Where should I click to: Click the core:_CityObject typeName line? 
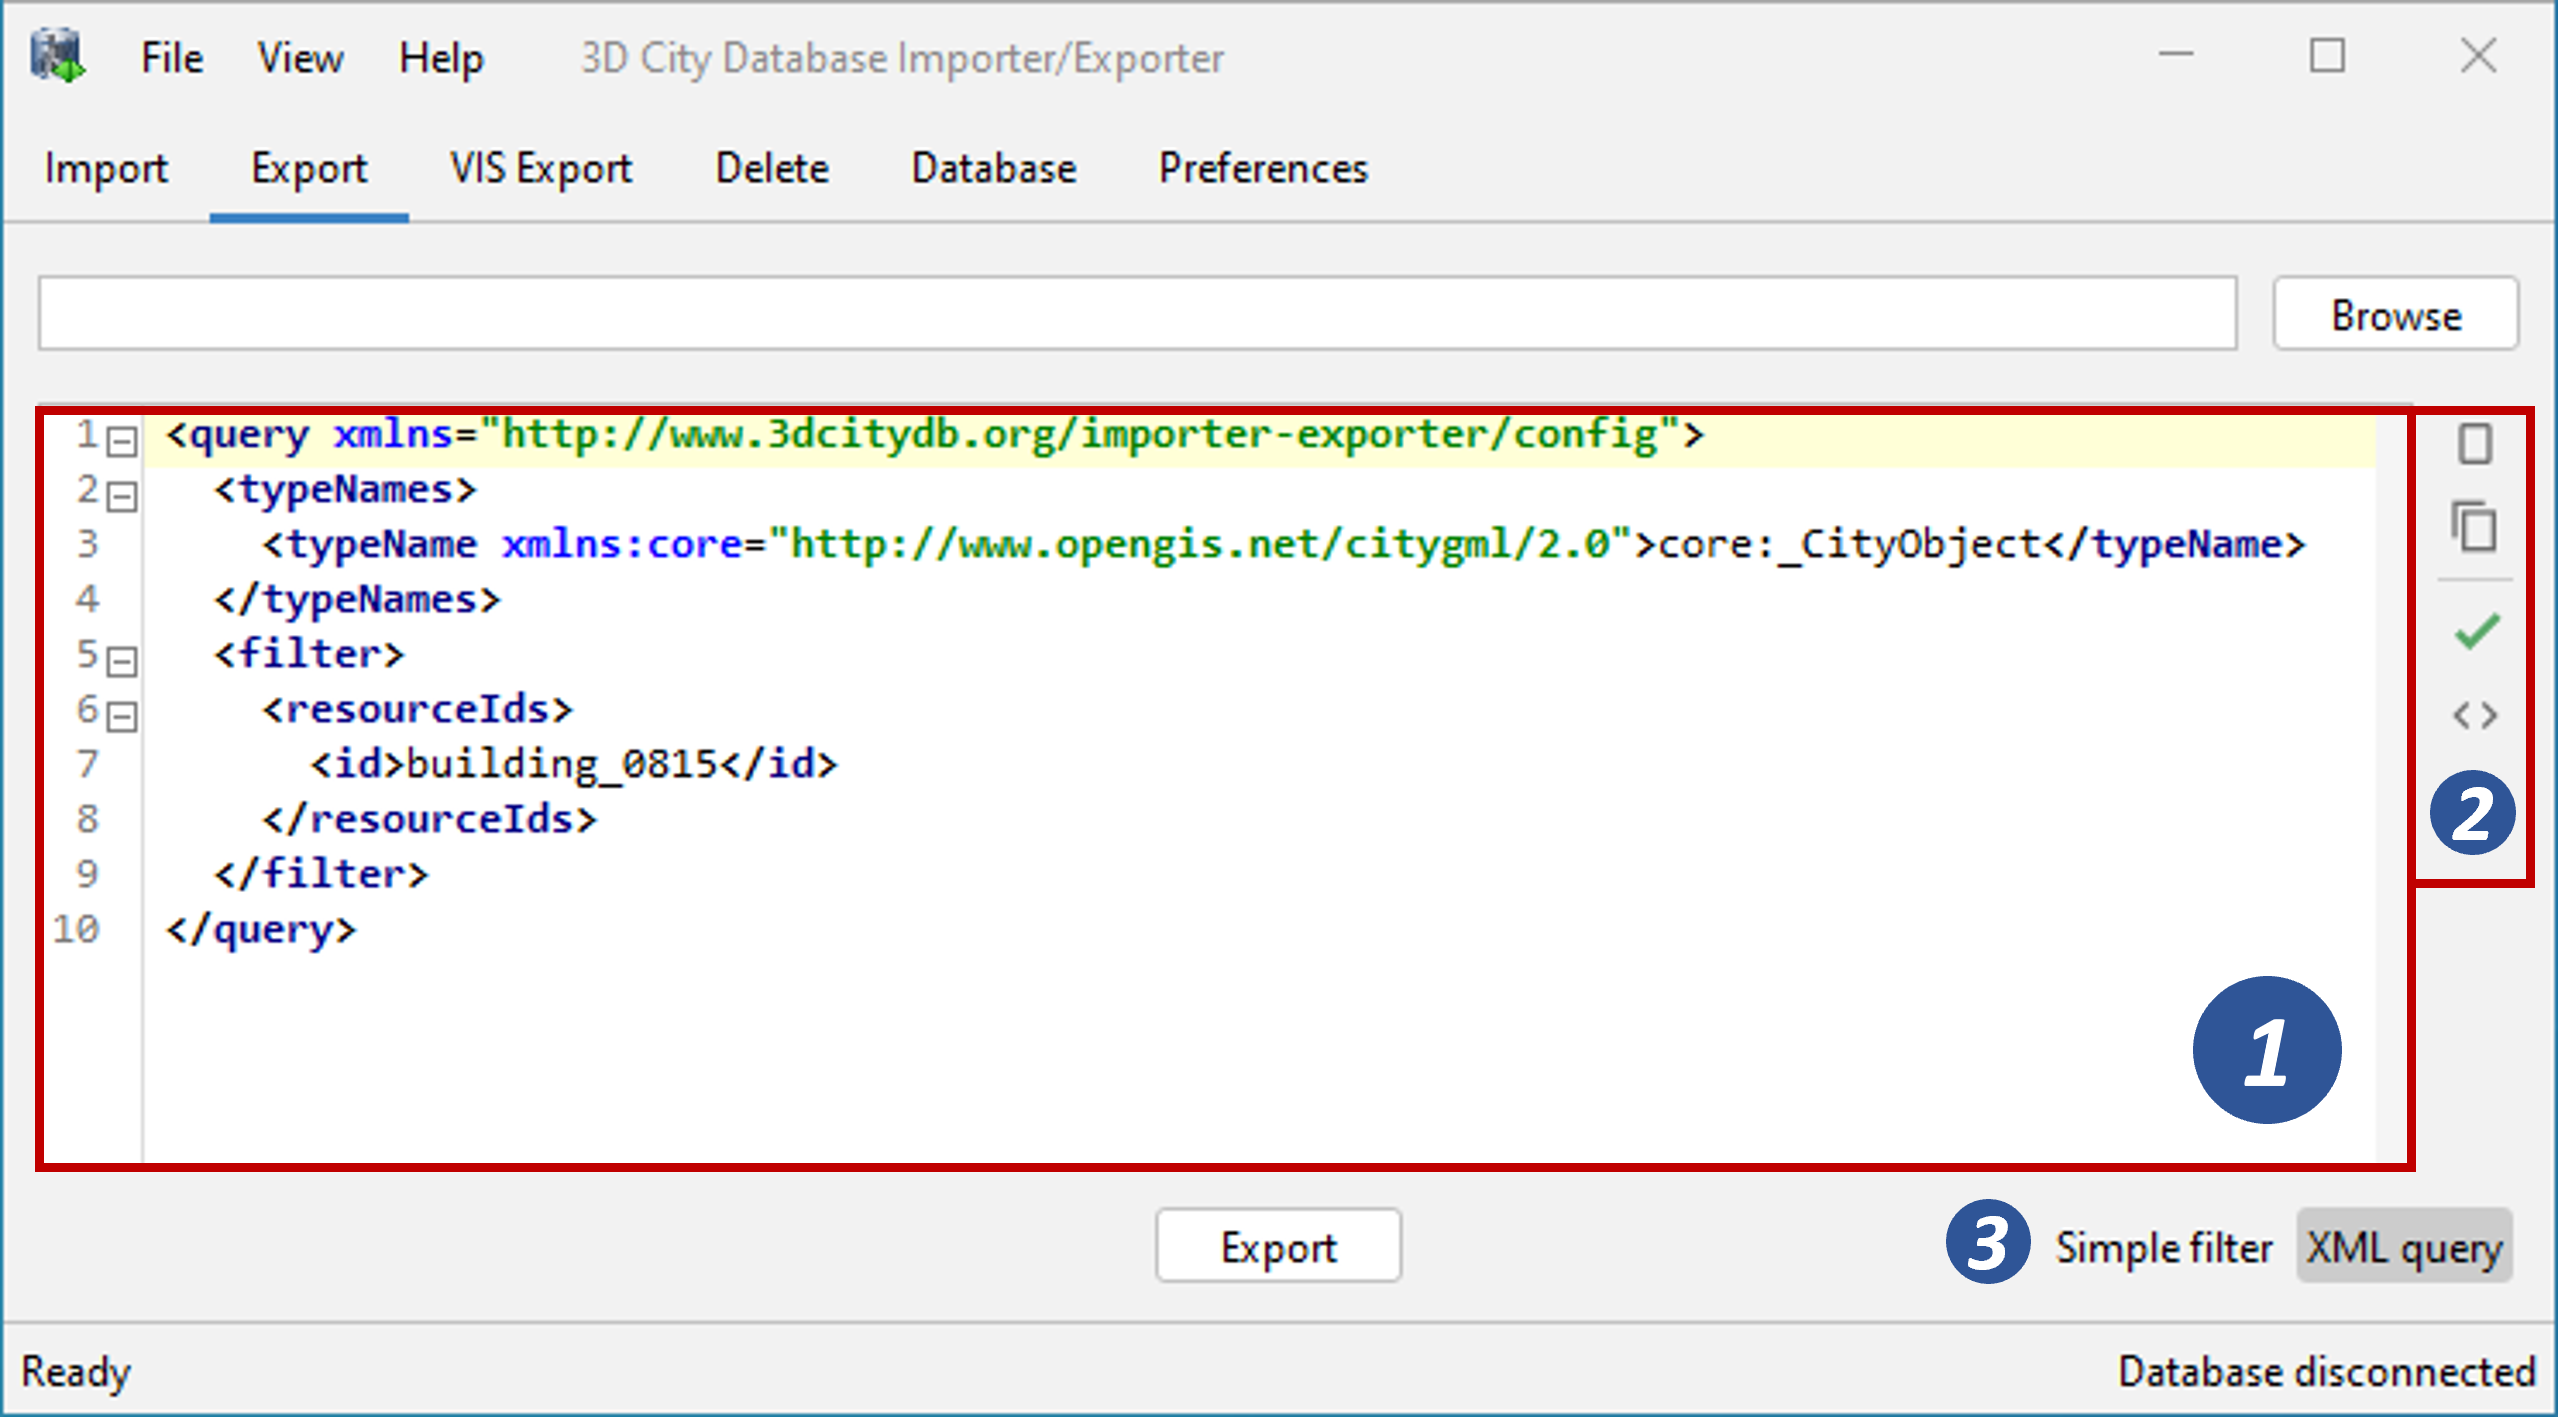coord(1284,544)
